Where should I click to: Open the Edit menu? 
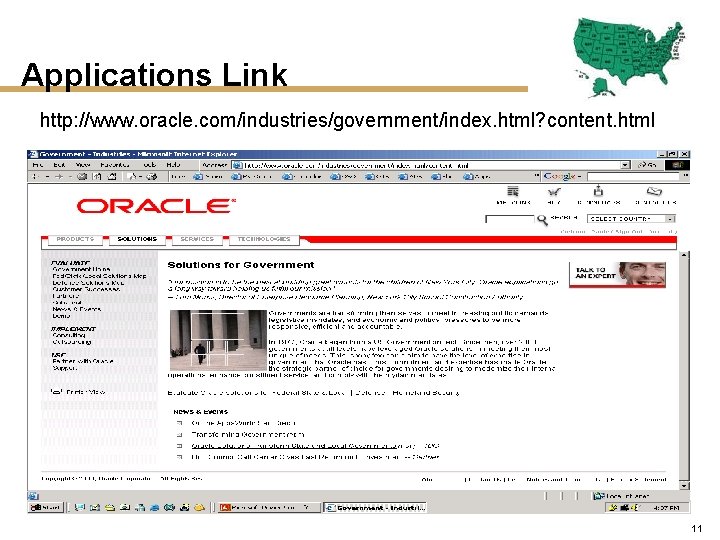coord(59,165)
